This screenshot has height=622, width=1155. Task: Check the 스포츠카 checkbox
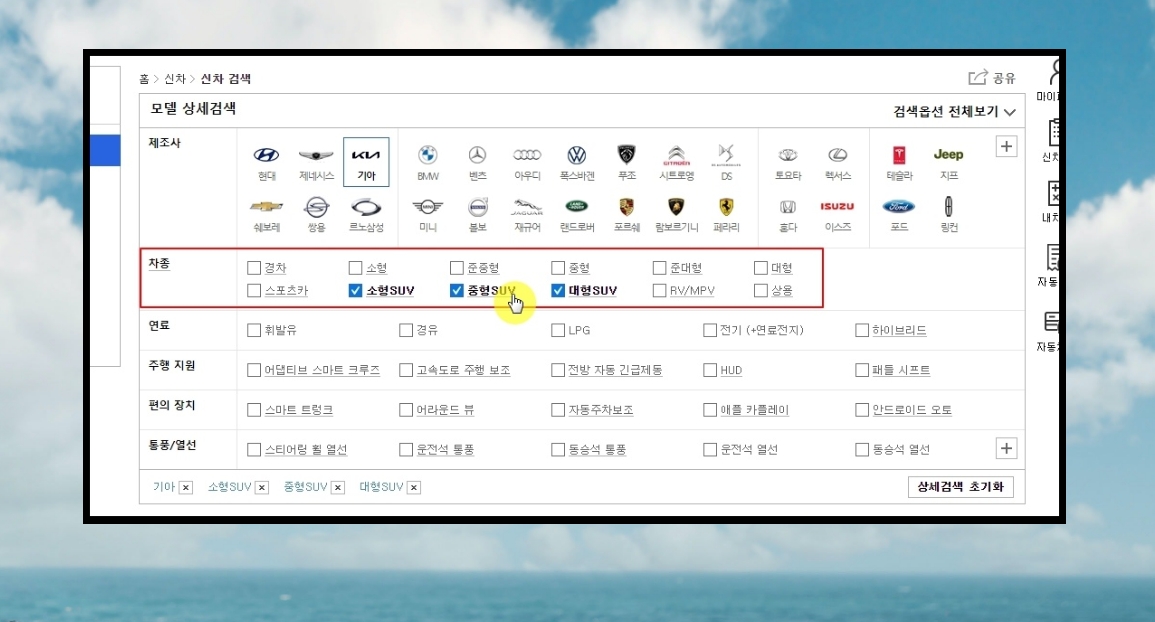coord(254,290)
